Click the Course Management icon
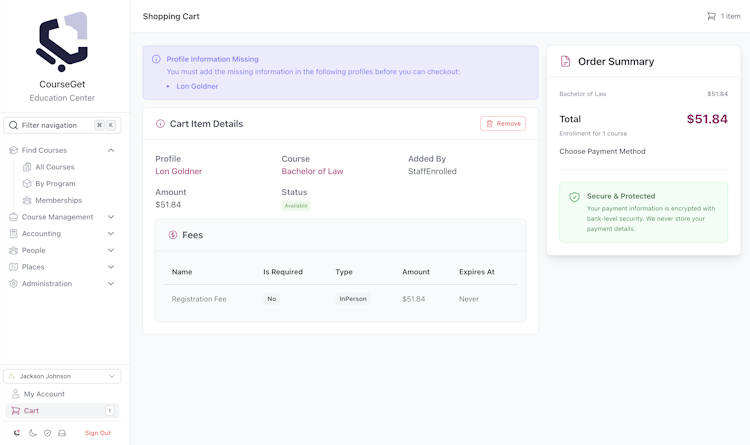 [13, 217]
